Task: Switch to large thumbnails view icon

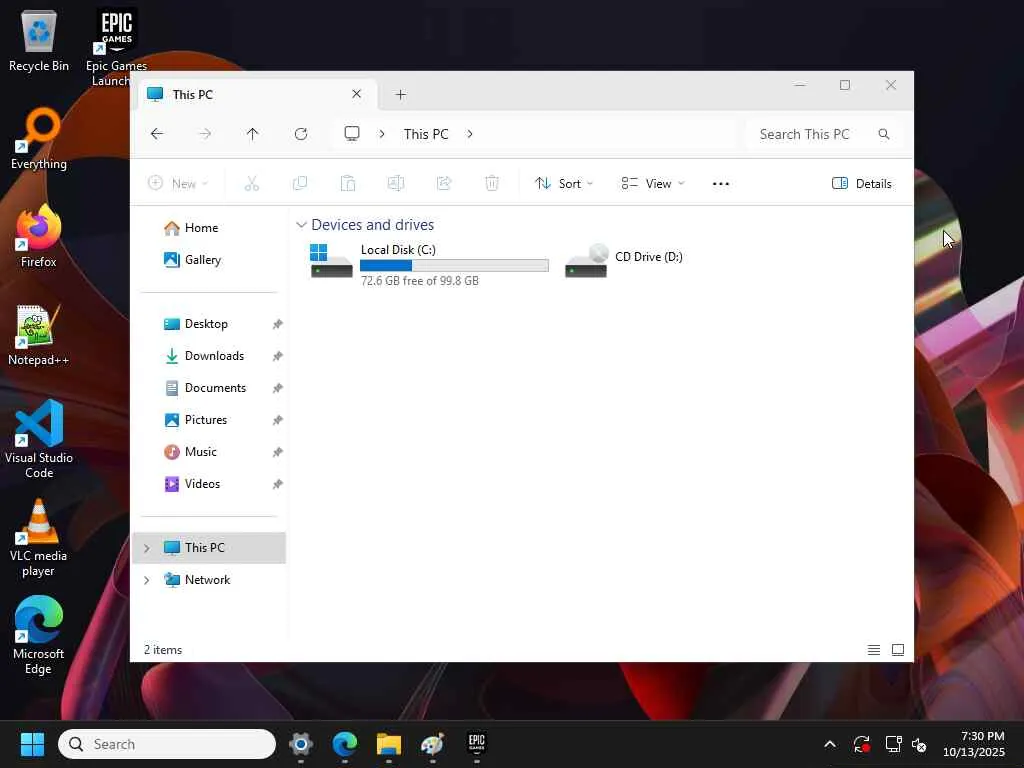Action: 898,650
